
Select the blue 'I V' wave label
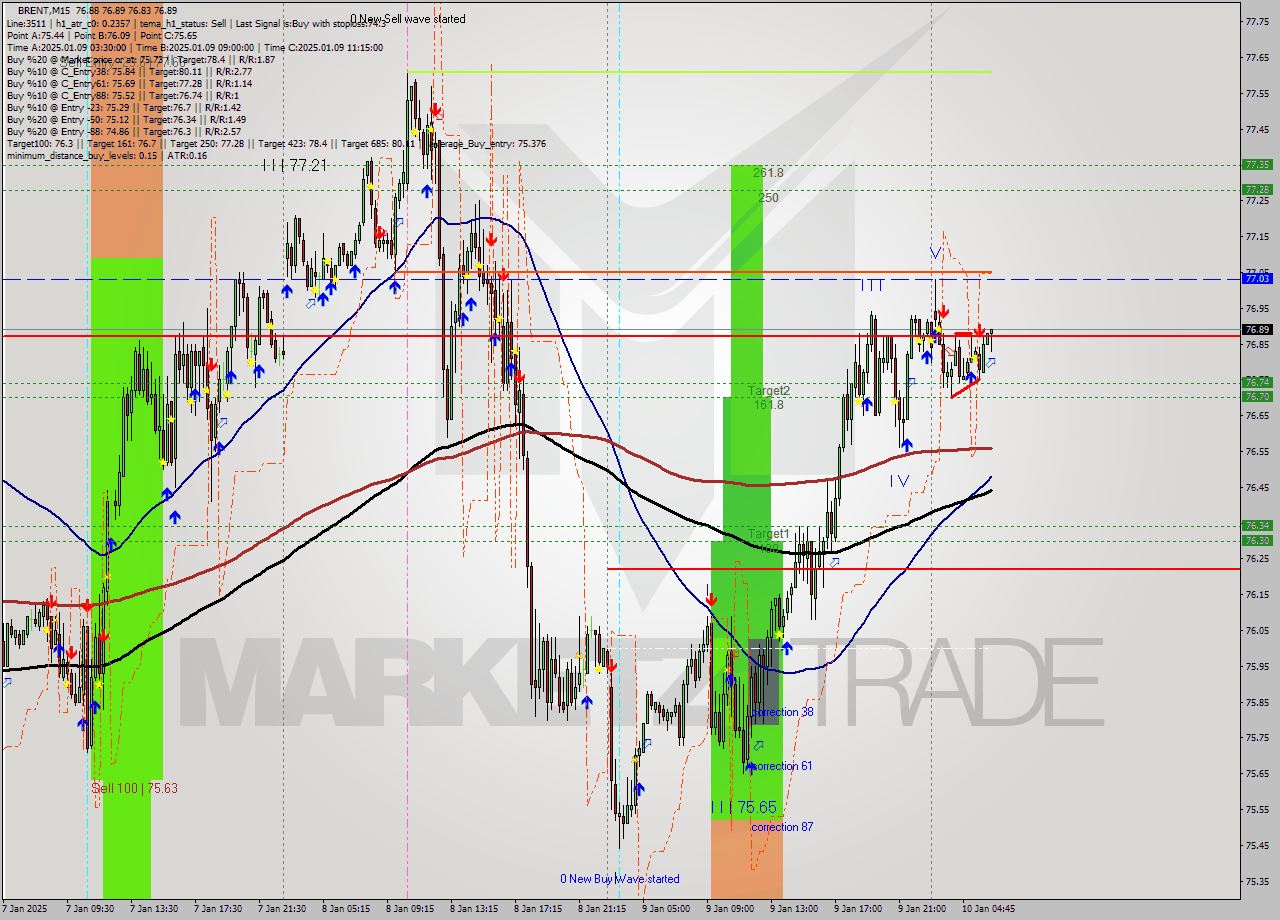click(x=899, y=481)
